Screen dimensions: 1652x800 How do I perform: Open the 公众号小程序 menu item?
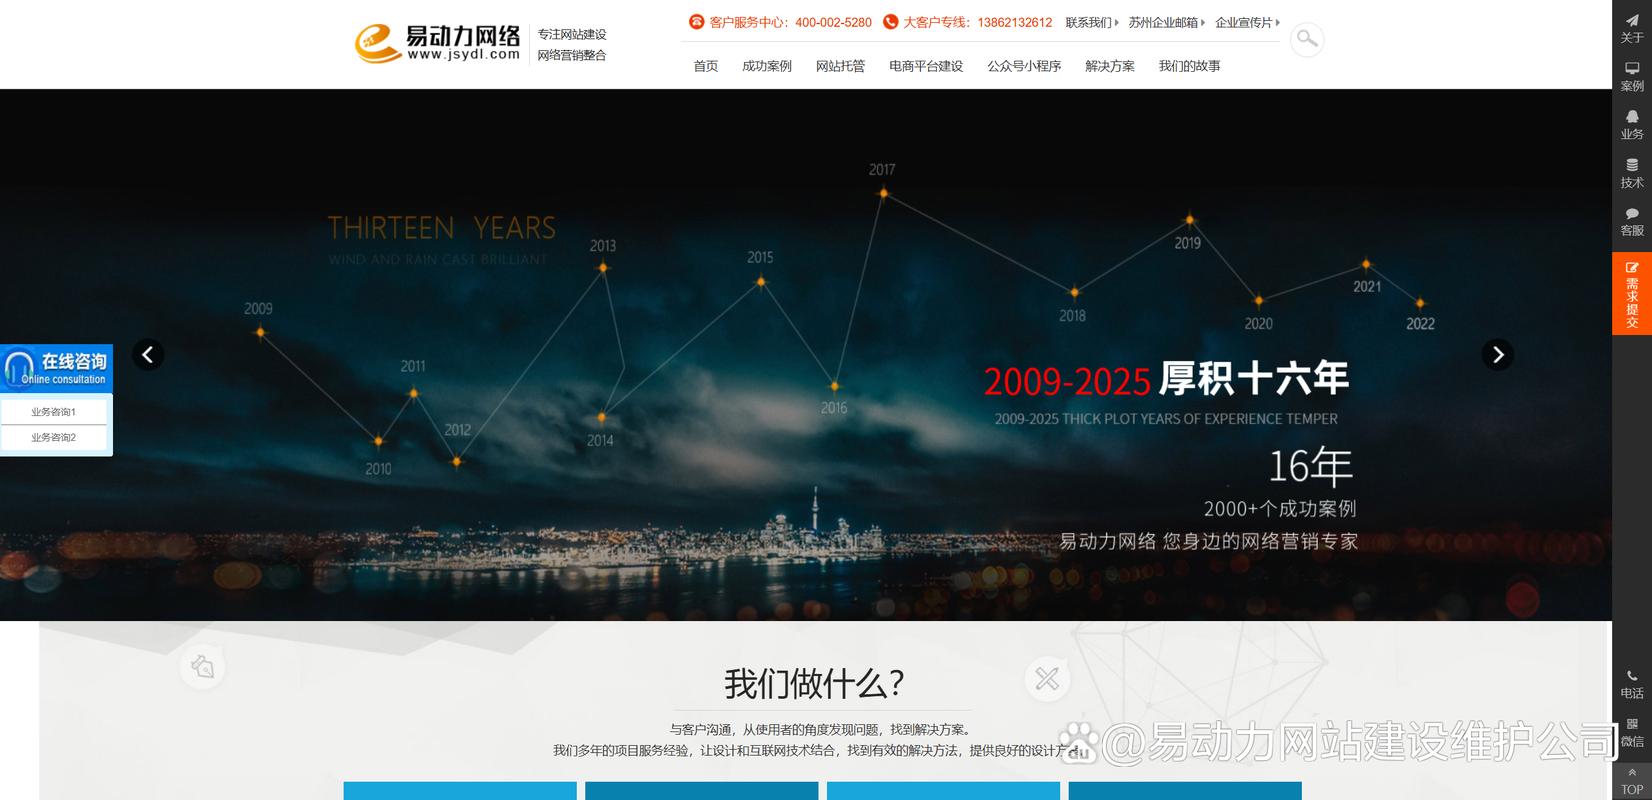[x=1024, y=66]
